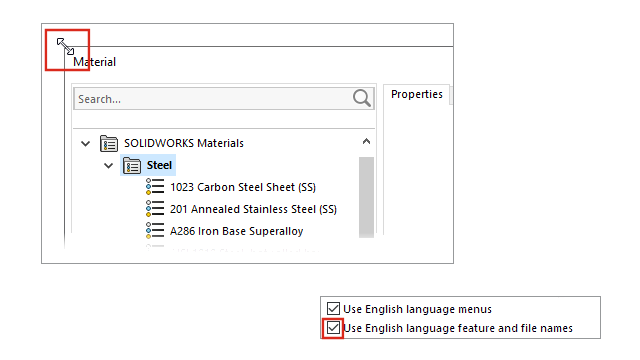This screenshot has height=360, width=640.
Task: Click the 201 Annealed Stainless Steel icon
Action: click(155, 209)
